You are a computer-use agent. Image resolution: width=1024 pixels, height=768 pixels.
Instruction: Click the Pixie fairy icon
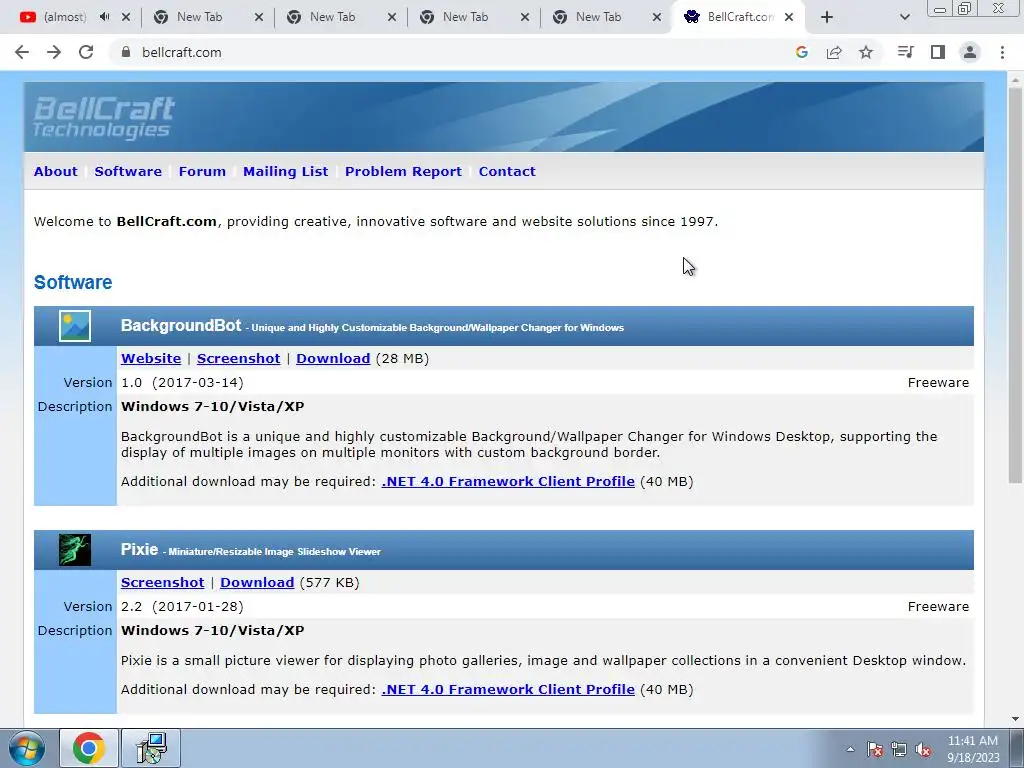(x=75, y=550)
